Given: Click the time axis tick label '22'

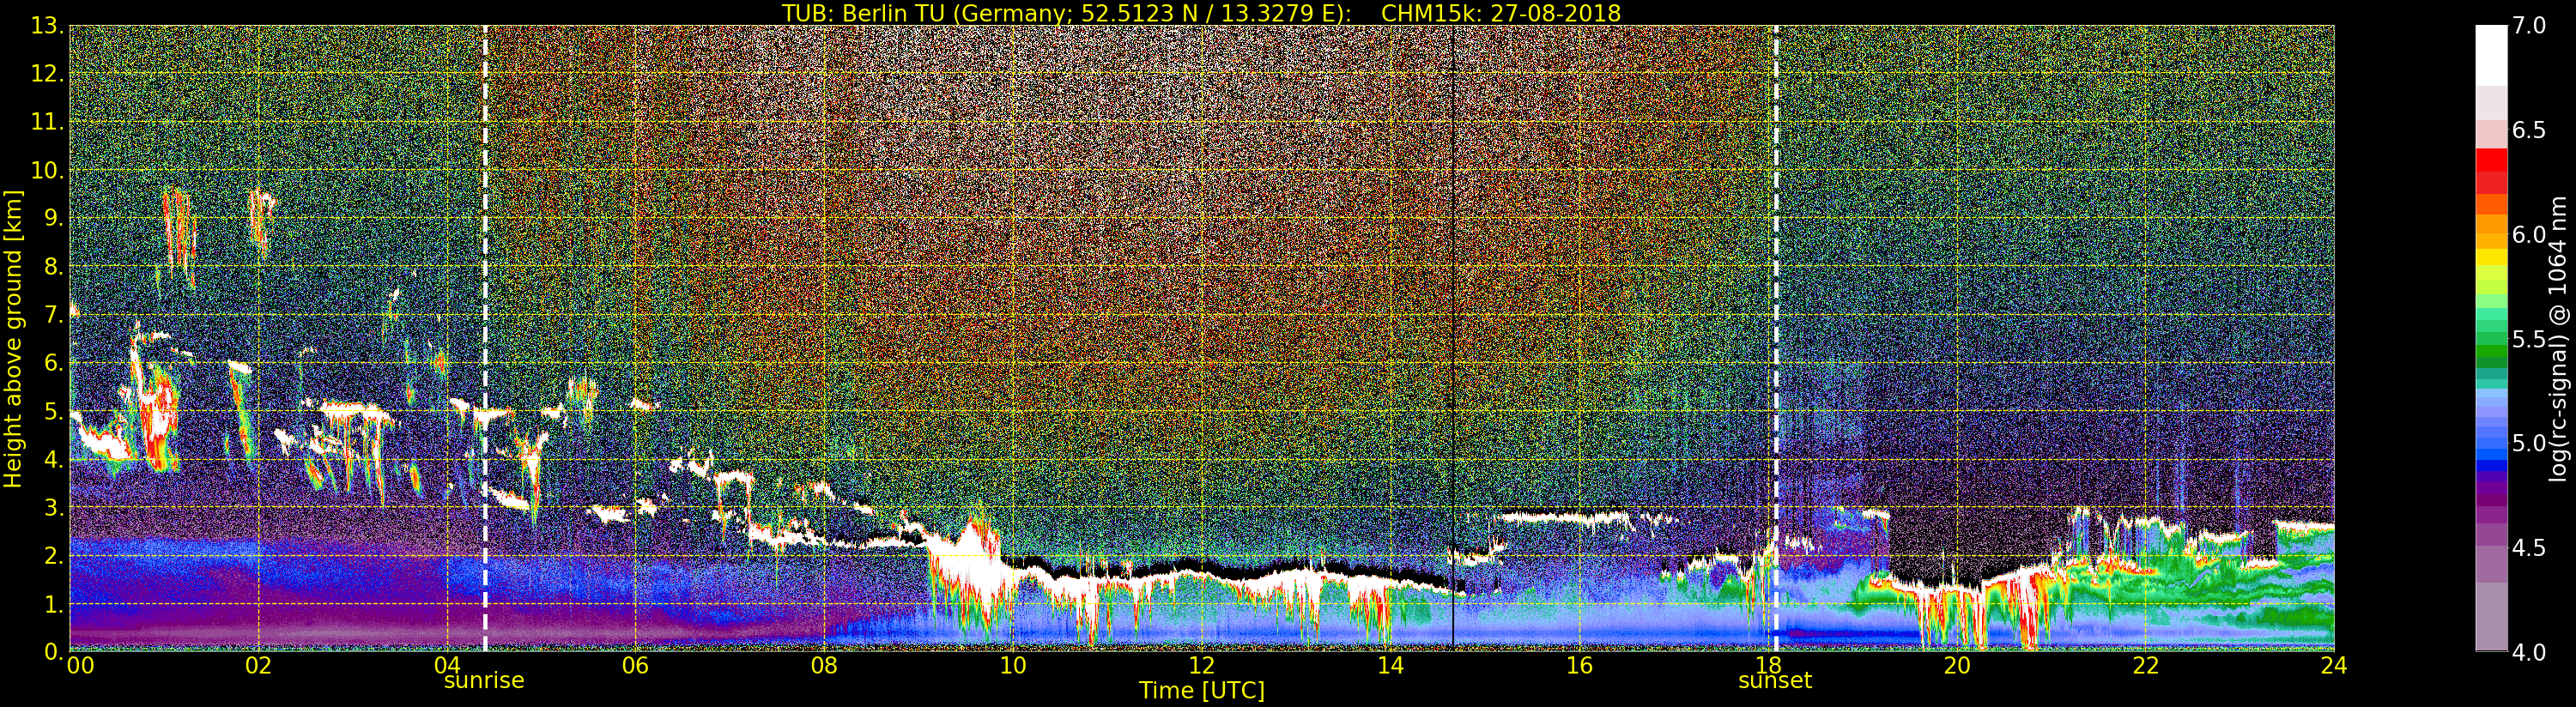Looking at the screenshot, I should pos(2145,666).
